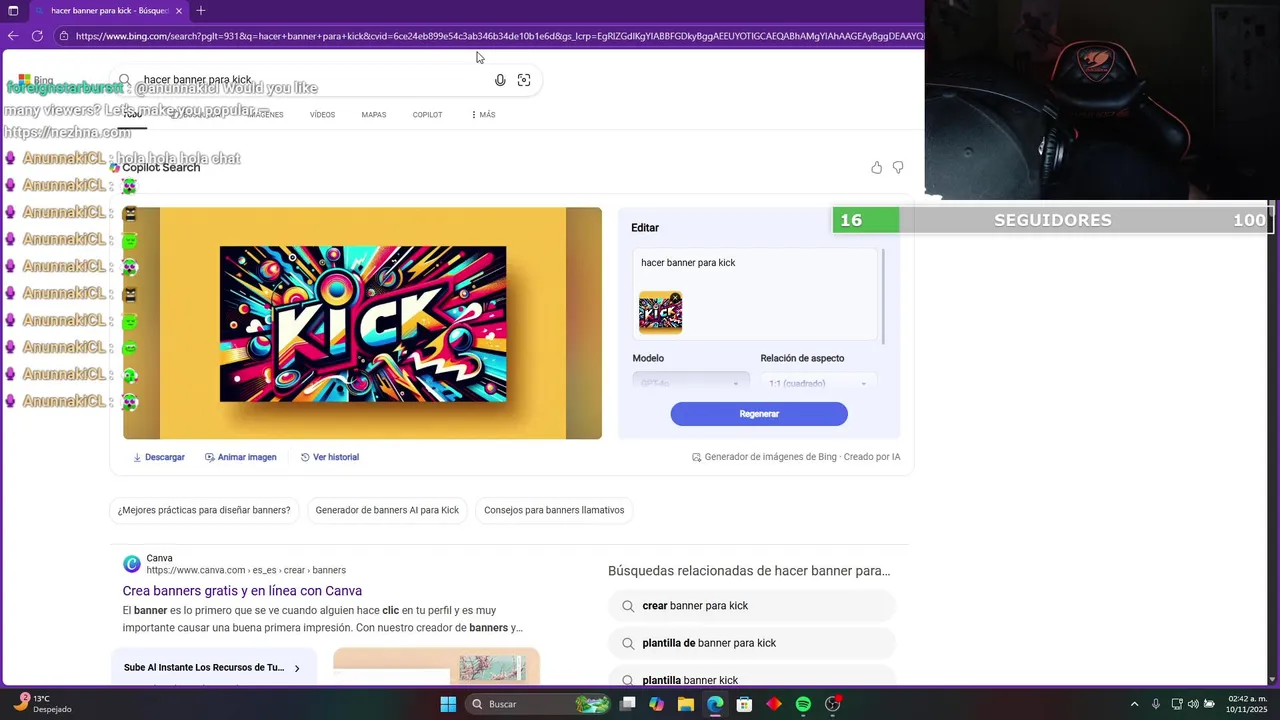Image resolution: width=1280 pixels, height=720 pixels.
Task: Click related search 'crear banner para kick'
Action: (x=751, y=606)
